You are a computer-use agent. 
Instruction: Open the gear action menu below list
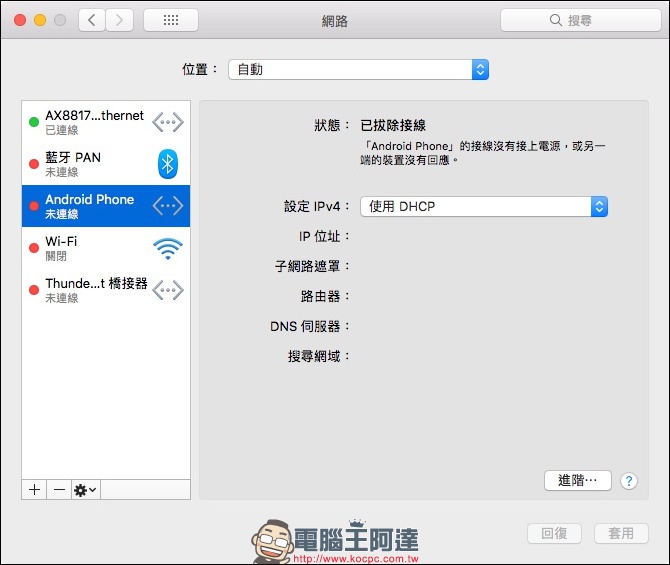(85, 489)
